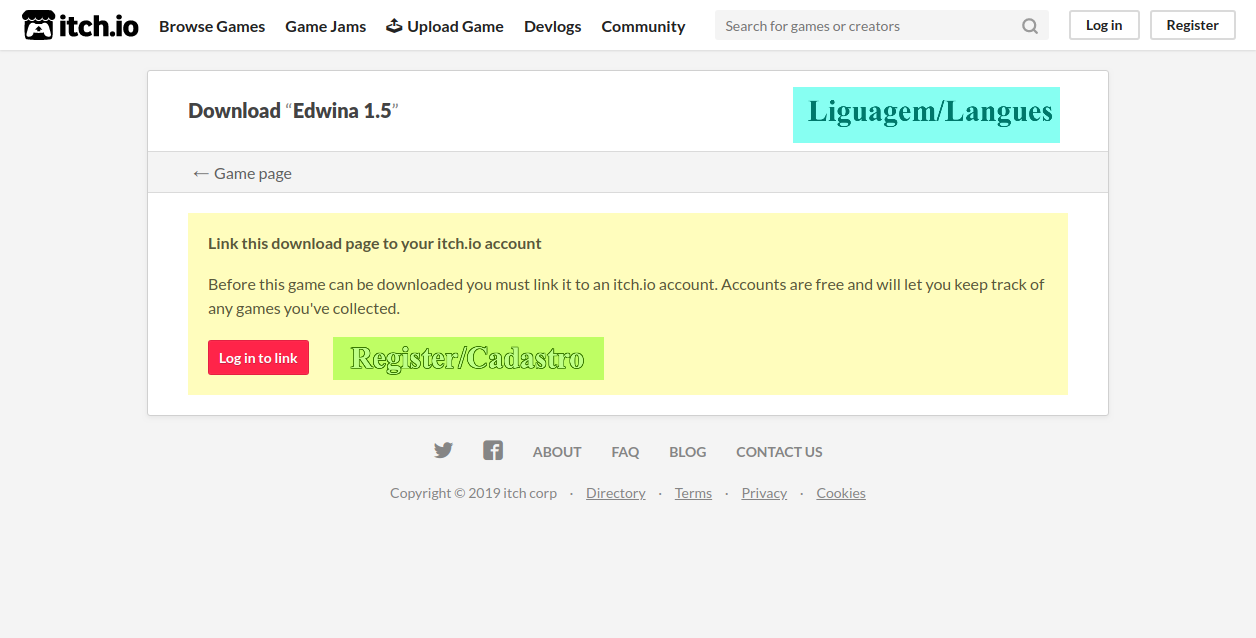The image size is (1256, 638).
Task: Open the CONTACT US footer link
Action: point(779,452)
